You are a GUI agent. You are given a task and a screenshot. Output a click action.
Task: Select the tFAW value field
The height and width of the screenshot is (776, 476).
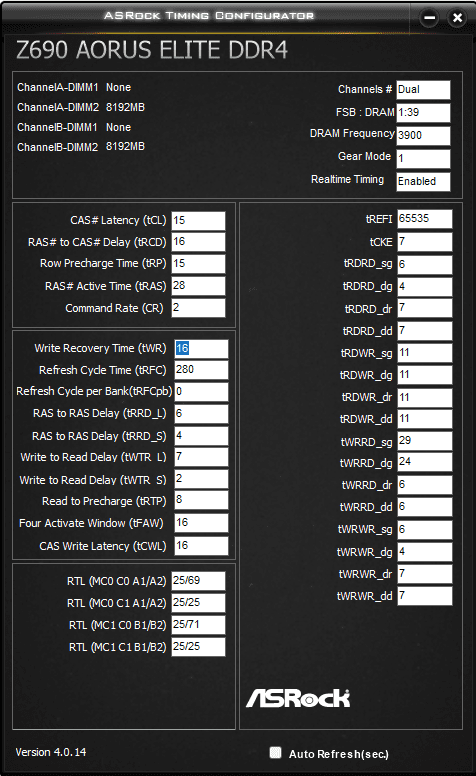(201, 523)
